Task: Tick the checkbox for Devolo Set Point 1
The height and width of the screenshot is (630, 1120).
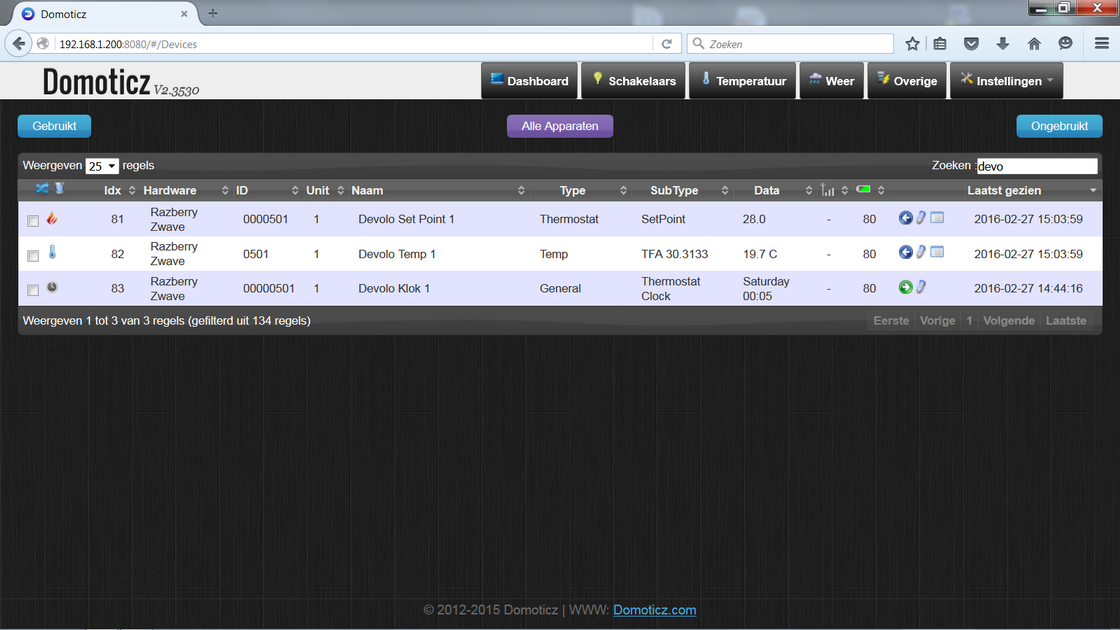Action: coord(33,221)
